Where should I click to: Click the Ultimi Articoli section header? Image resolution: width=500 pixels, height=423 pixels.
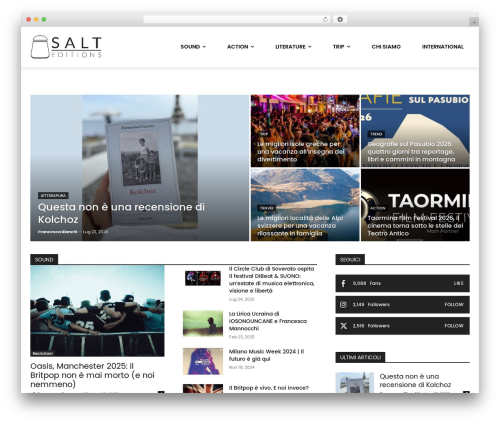click(360, 357)
